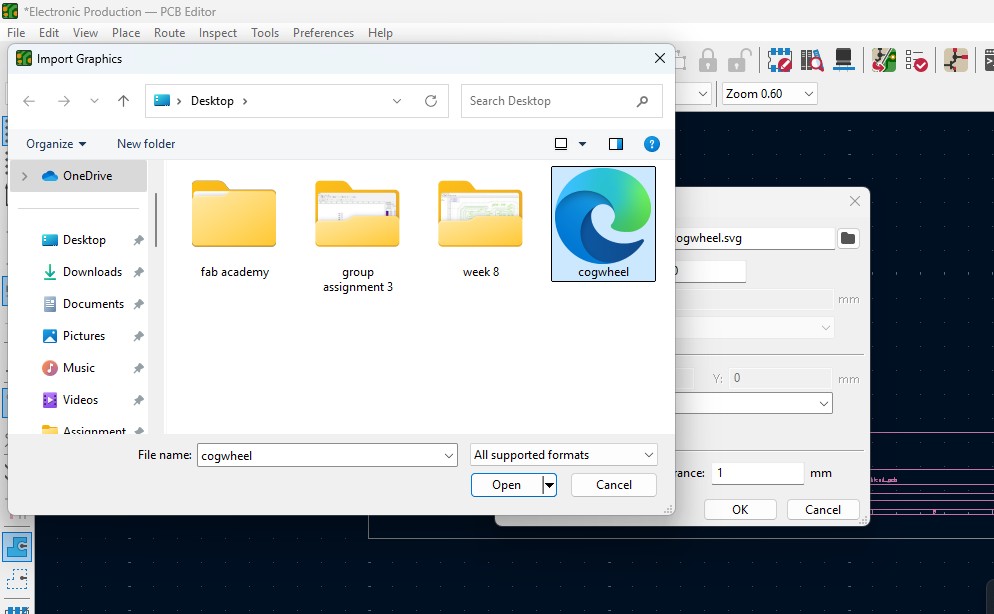
Task: Open the Preferences menu
Action: point(323,33)
